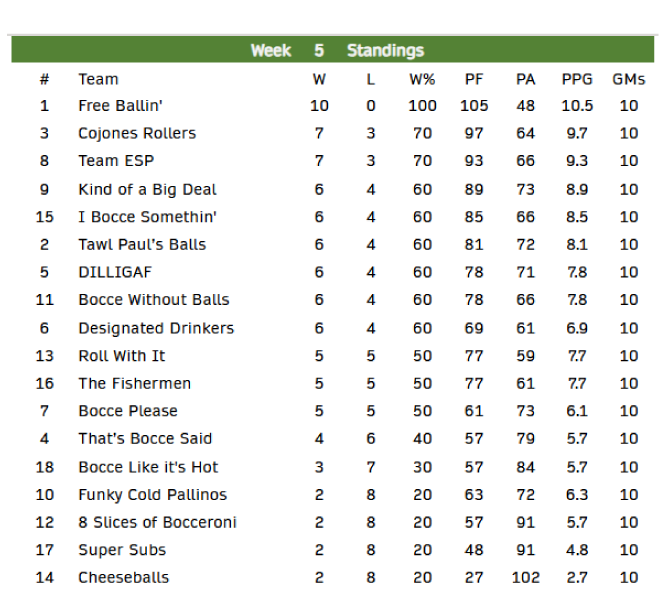Open Bocce Without Balls team
This screenshot has height=611, width=667.
(x=154, y=300)
